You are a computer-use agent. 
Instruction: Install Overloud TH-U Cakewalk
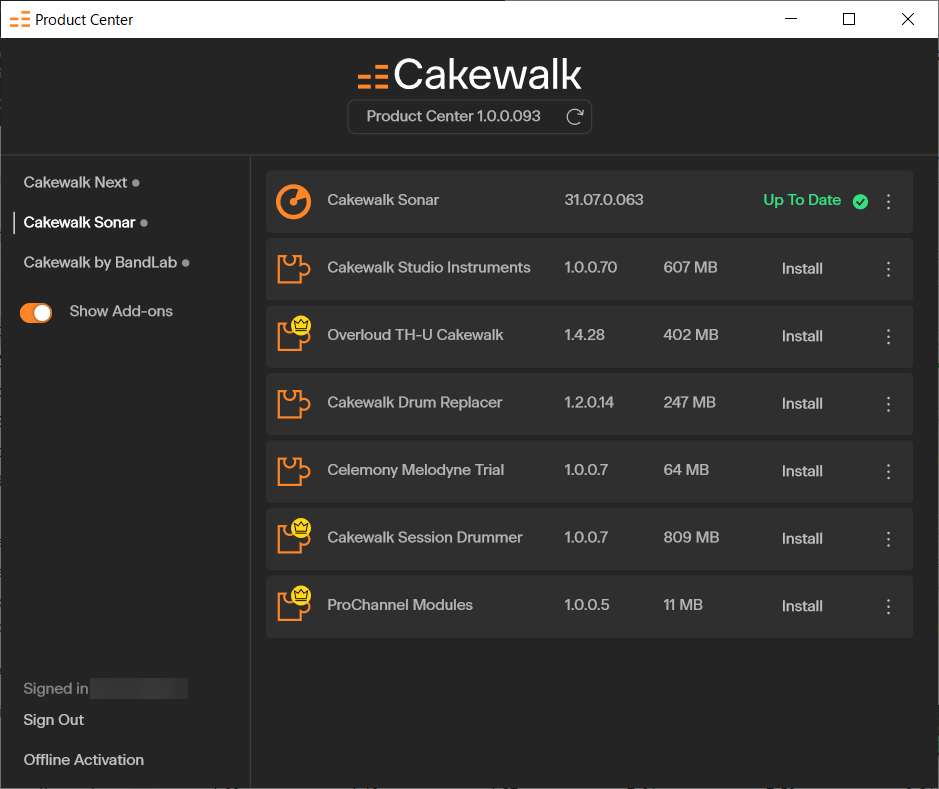click(802, 336)
